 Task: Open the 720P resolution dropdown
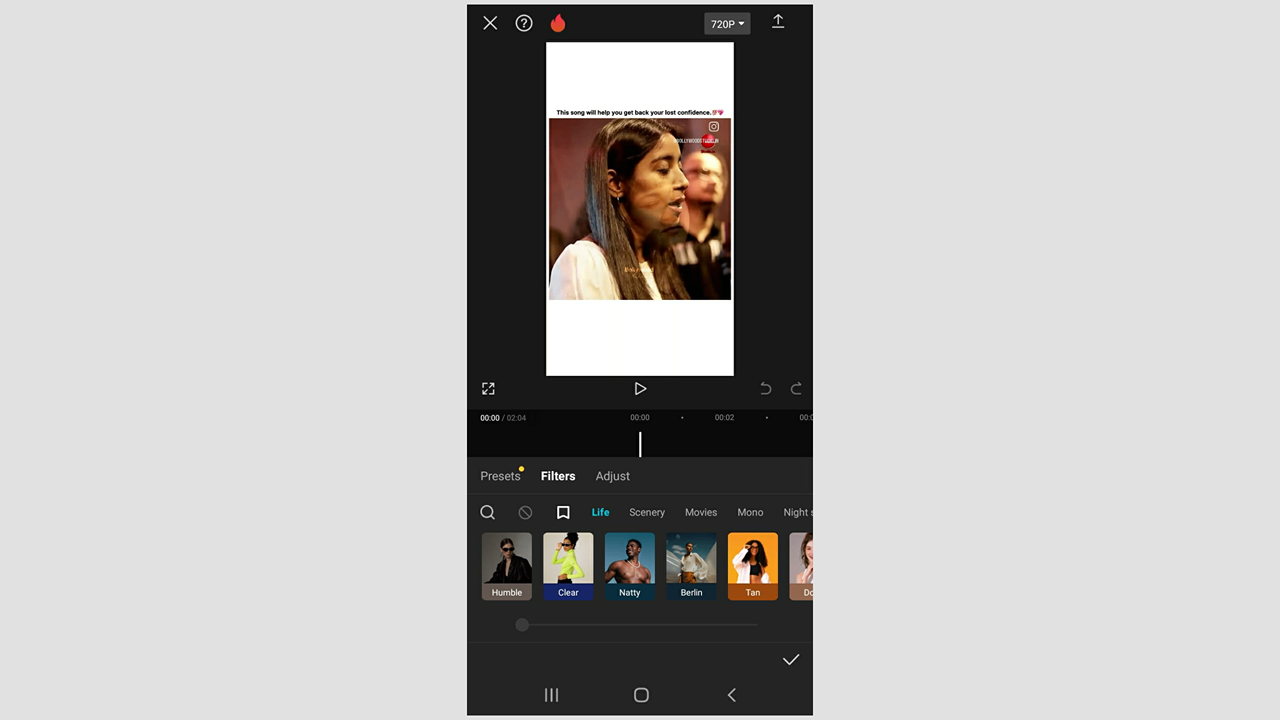727,23
